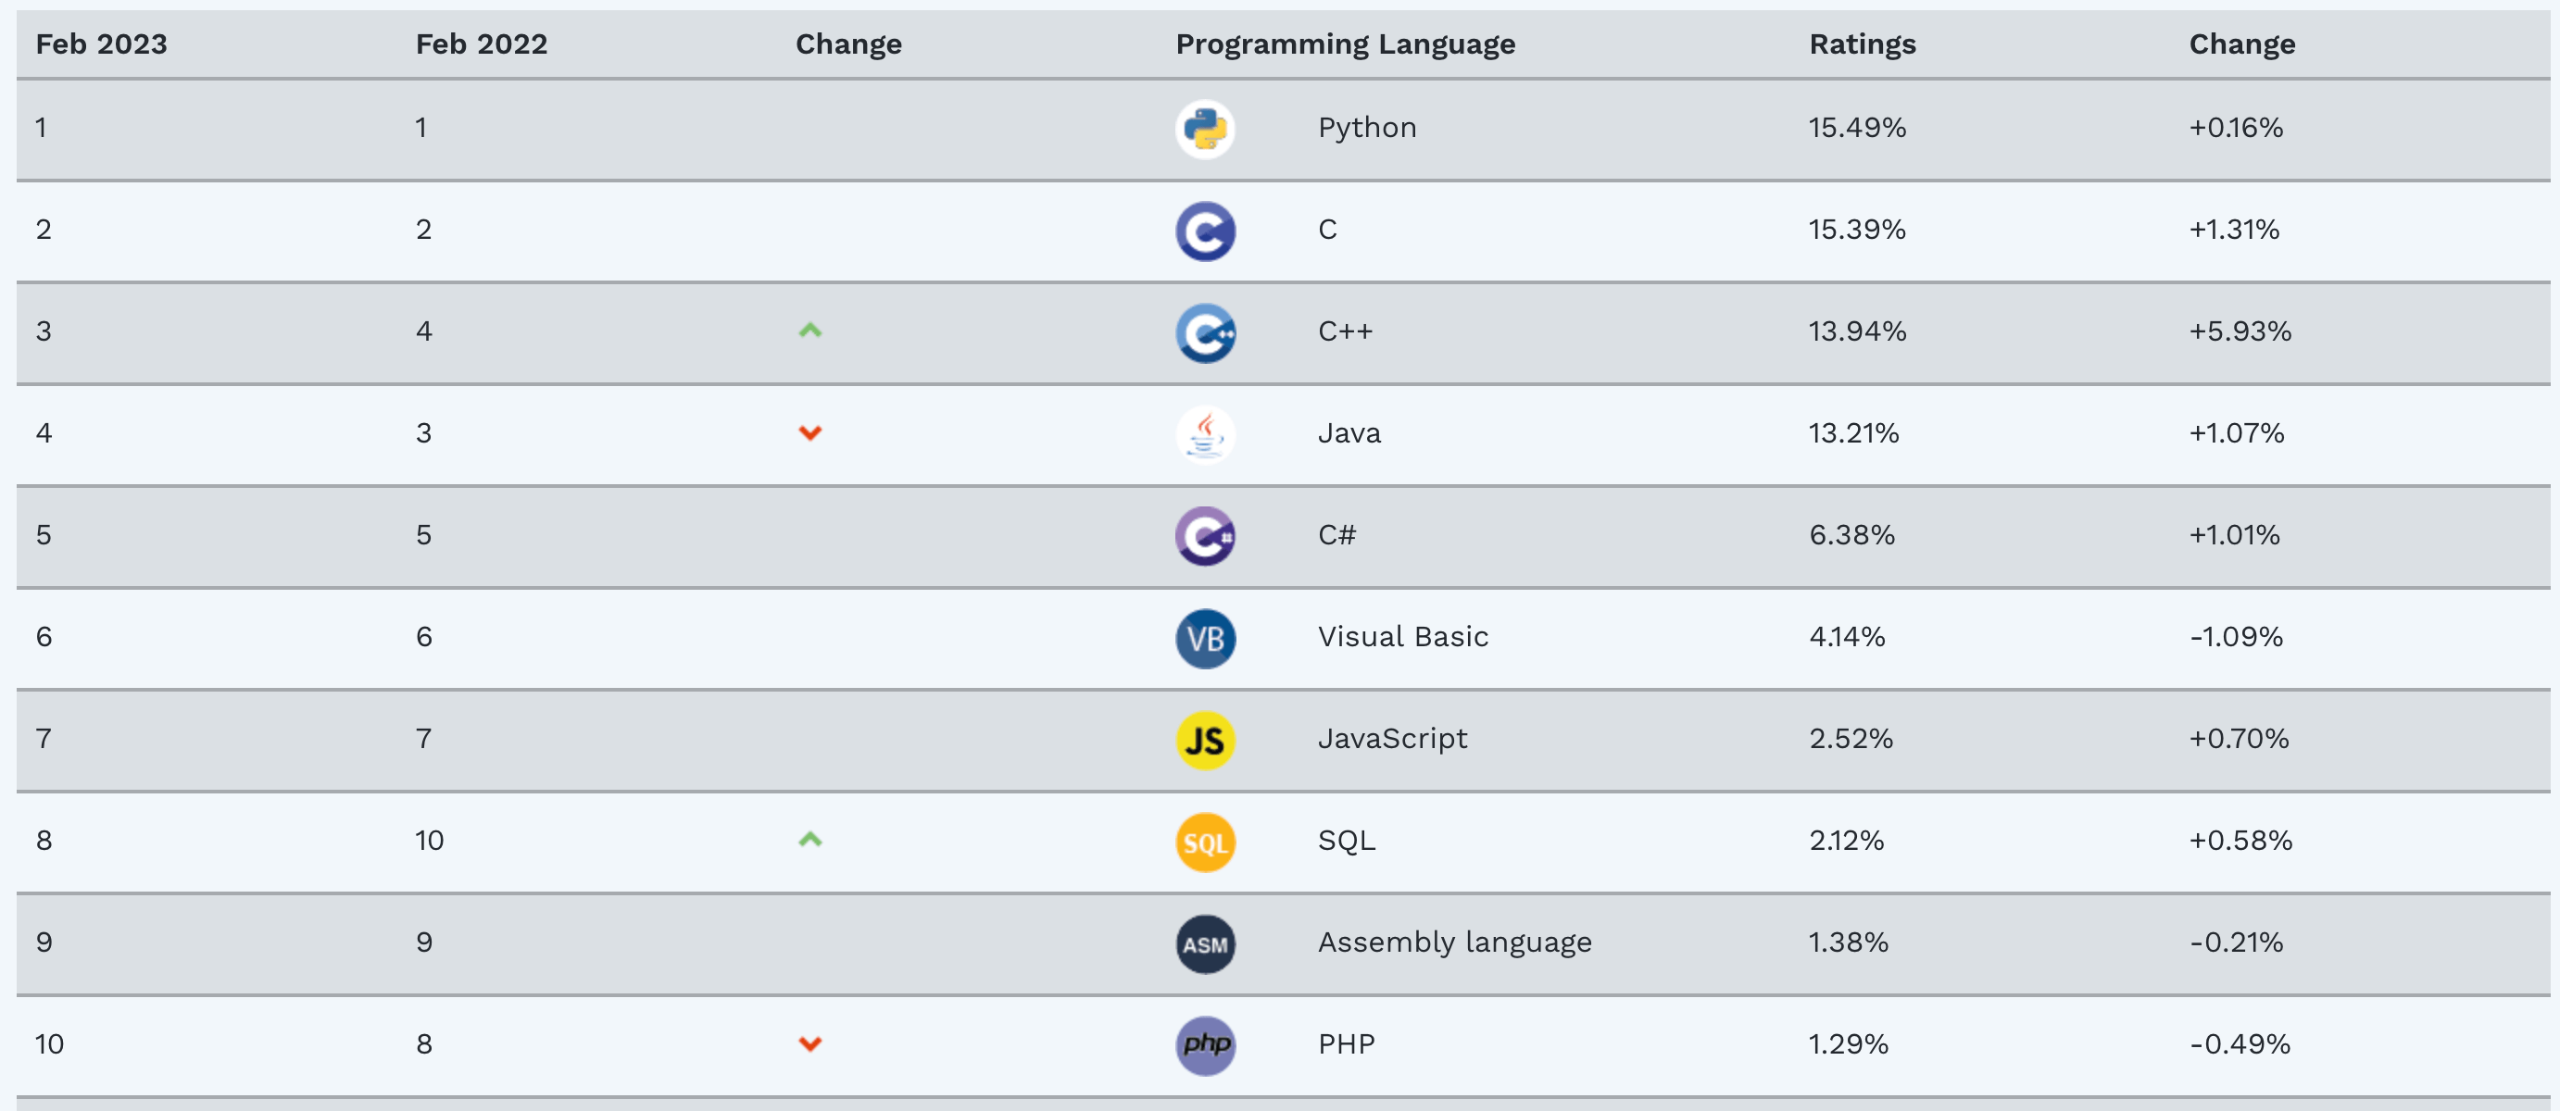
Task: Click the Python logo icon
Action: (x=1205, y=129)
